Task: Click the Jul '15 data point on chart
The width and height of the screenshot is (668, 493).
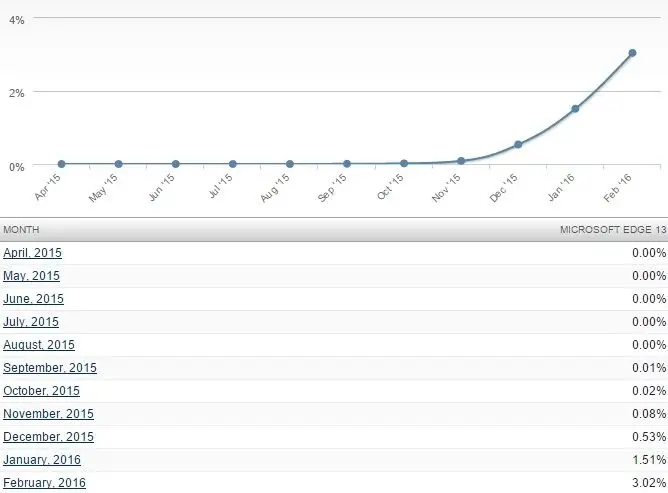Action: click(x=233, y=164)
